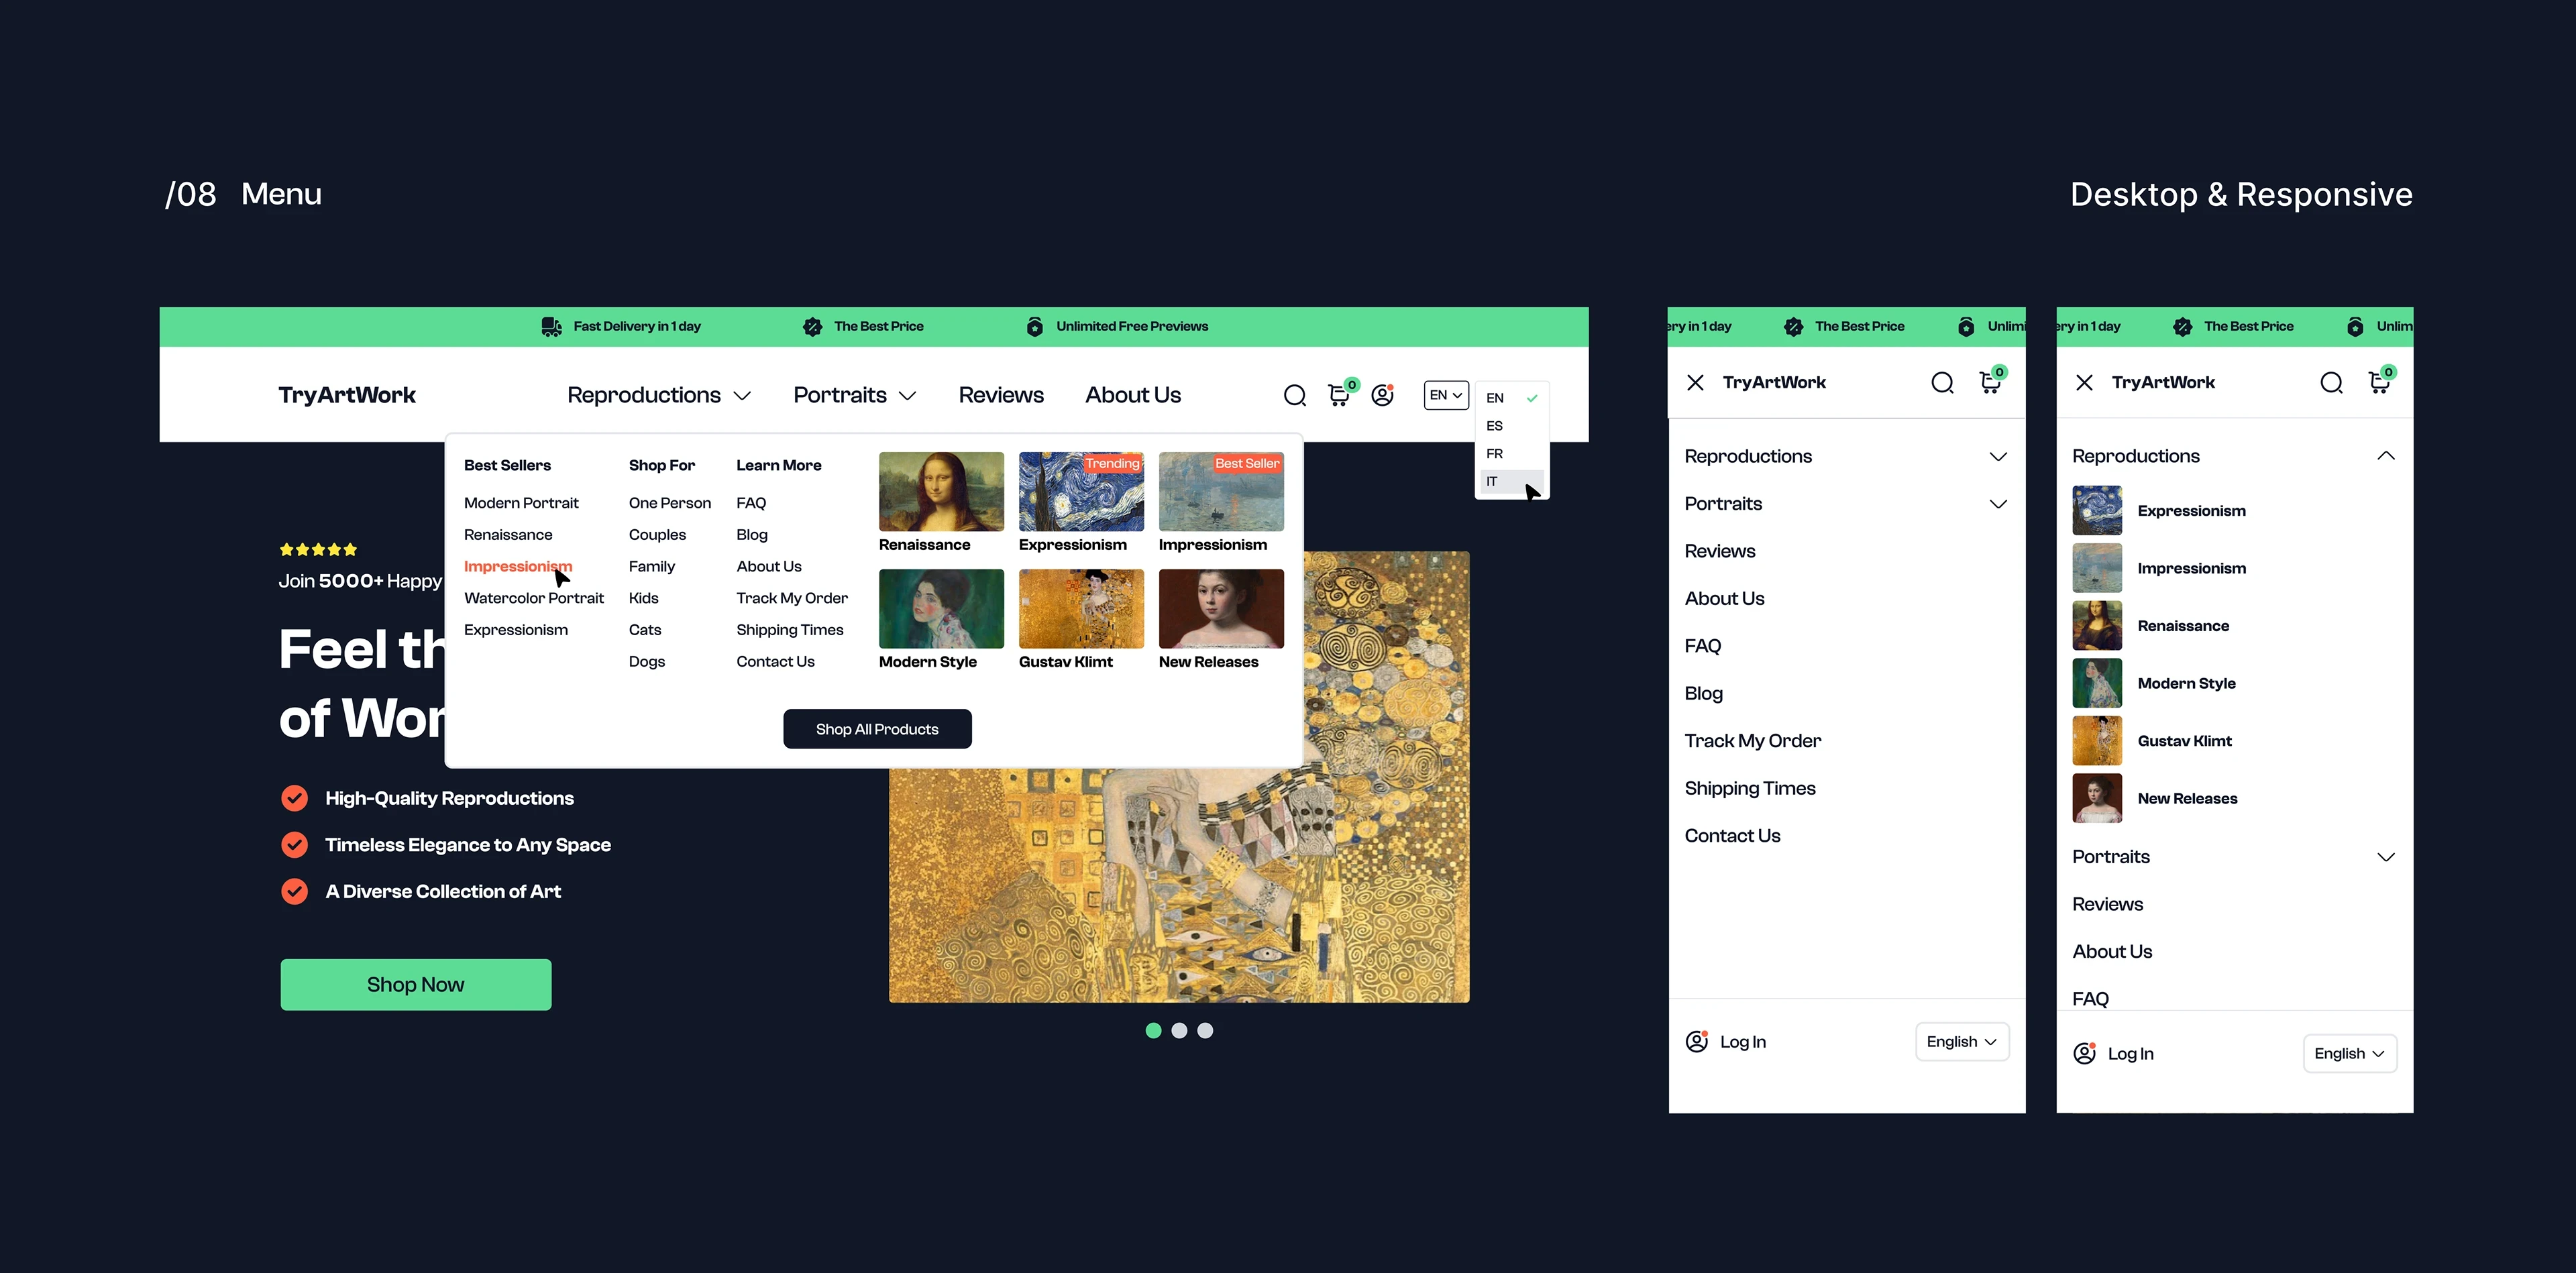Open Best Seller Impressionism thumbnail in mega menu

click(x=1221, y=491)
